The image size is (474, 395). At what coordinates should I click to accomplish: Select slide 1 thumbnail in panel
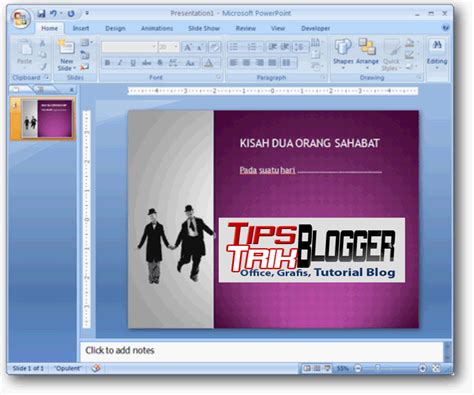click(43, 119)
